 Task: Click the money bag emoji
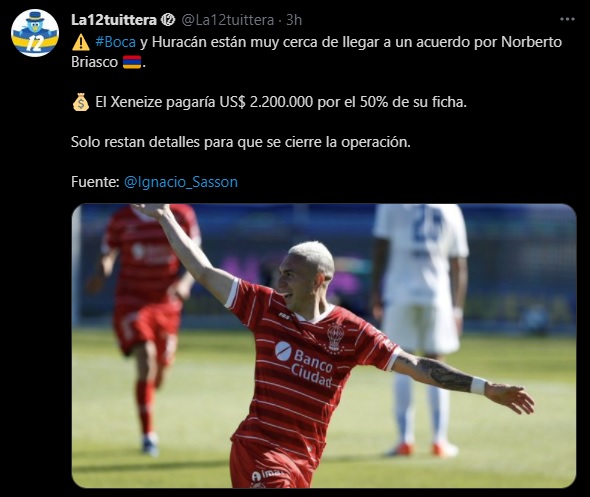point(81,102)
